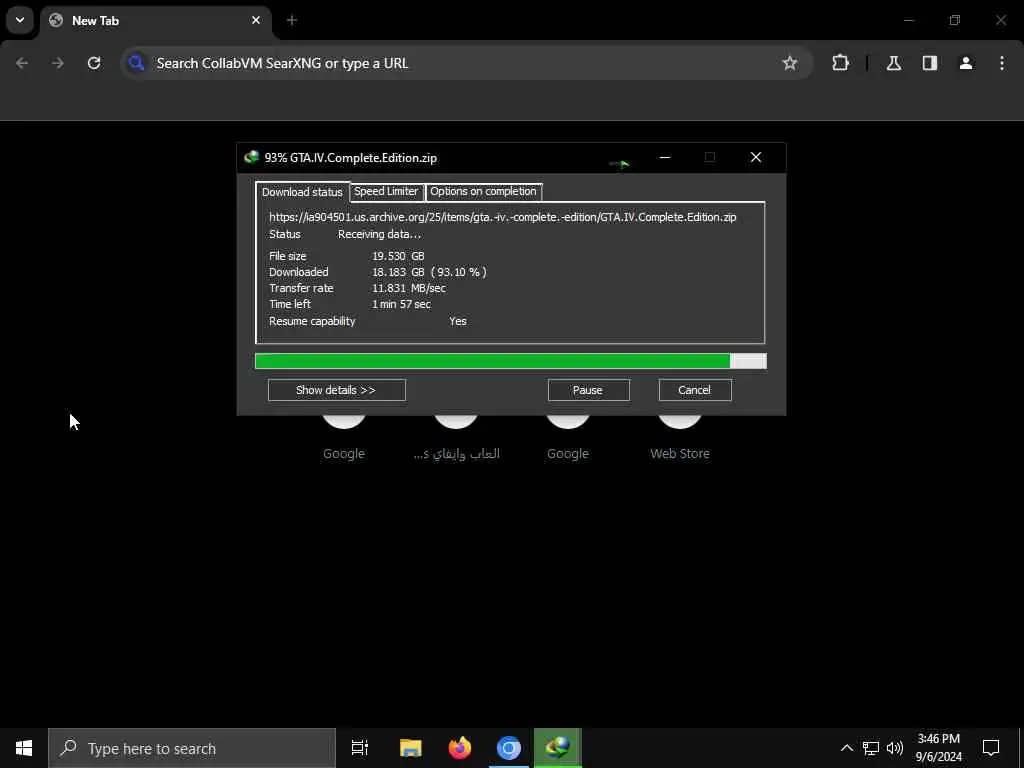The width and height of the screenshot is (1024, 768).
Task: Open Chrome extensions puzzle icon
Action: 840,63
